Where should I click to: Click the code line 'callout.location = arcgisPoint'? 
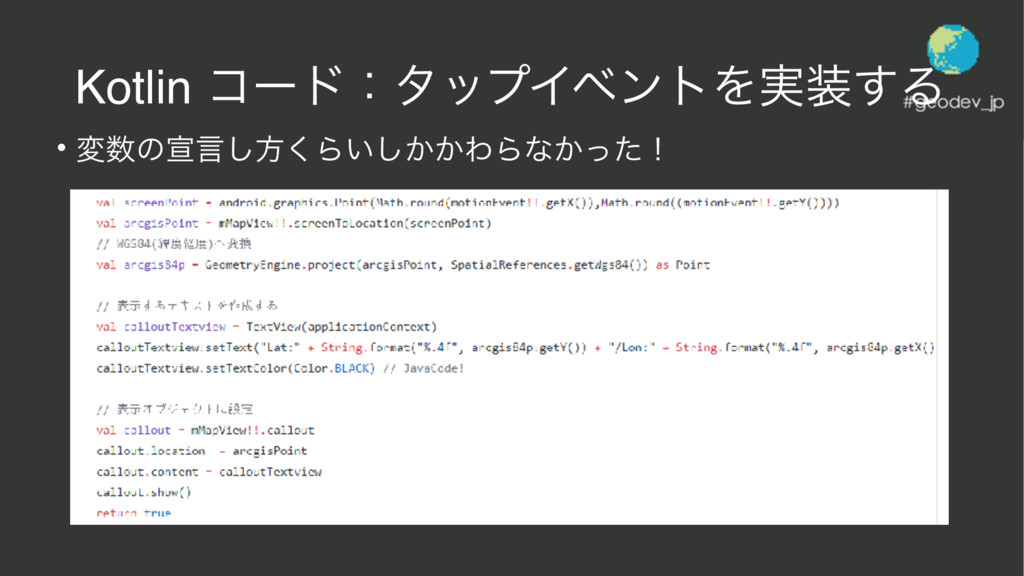[202, 451]
